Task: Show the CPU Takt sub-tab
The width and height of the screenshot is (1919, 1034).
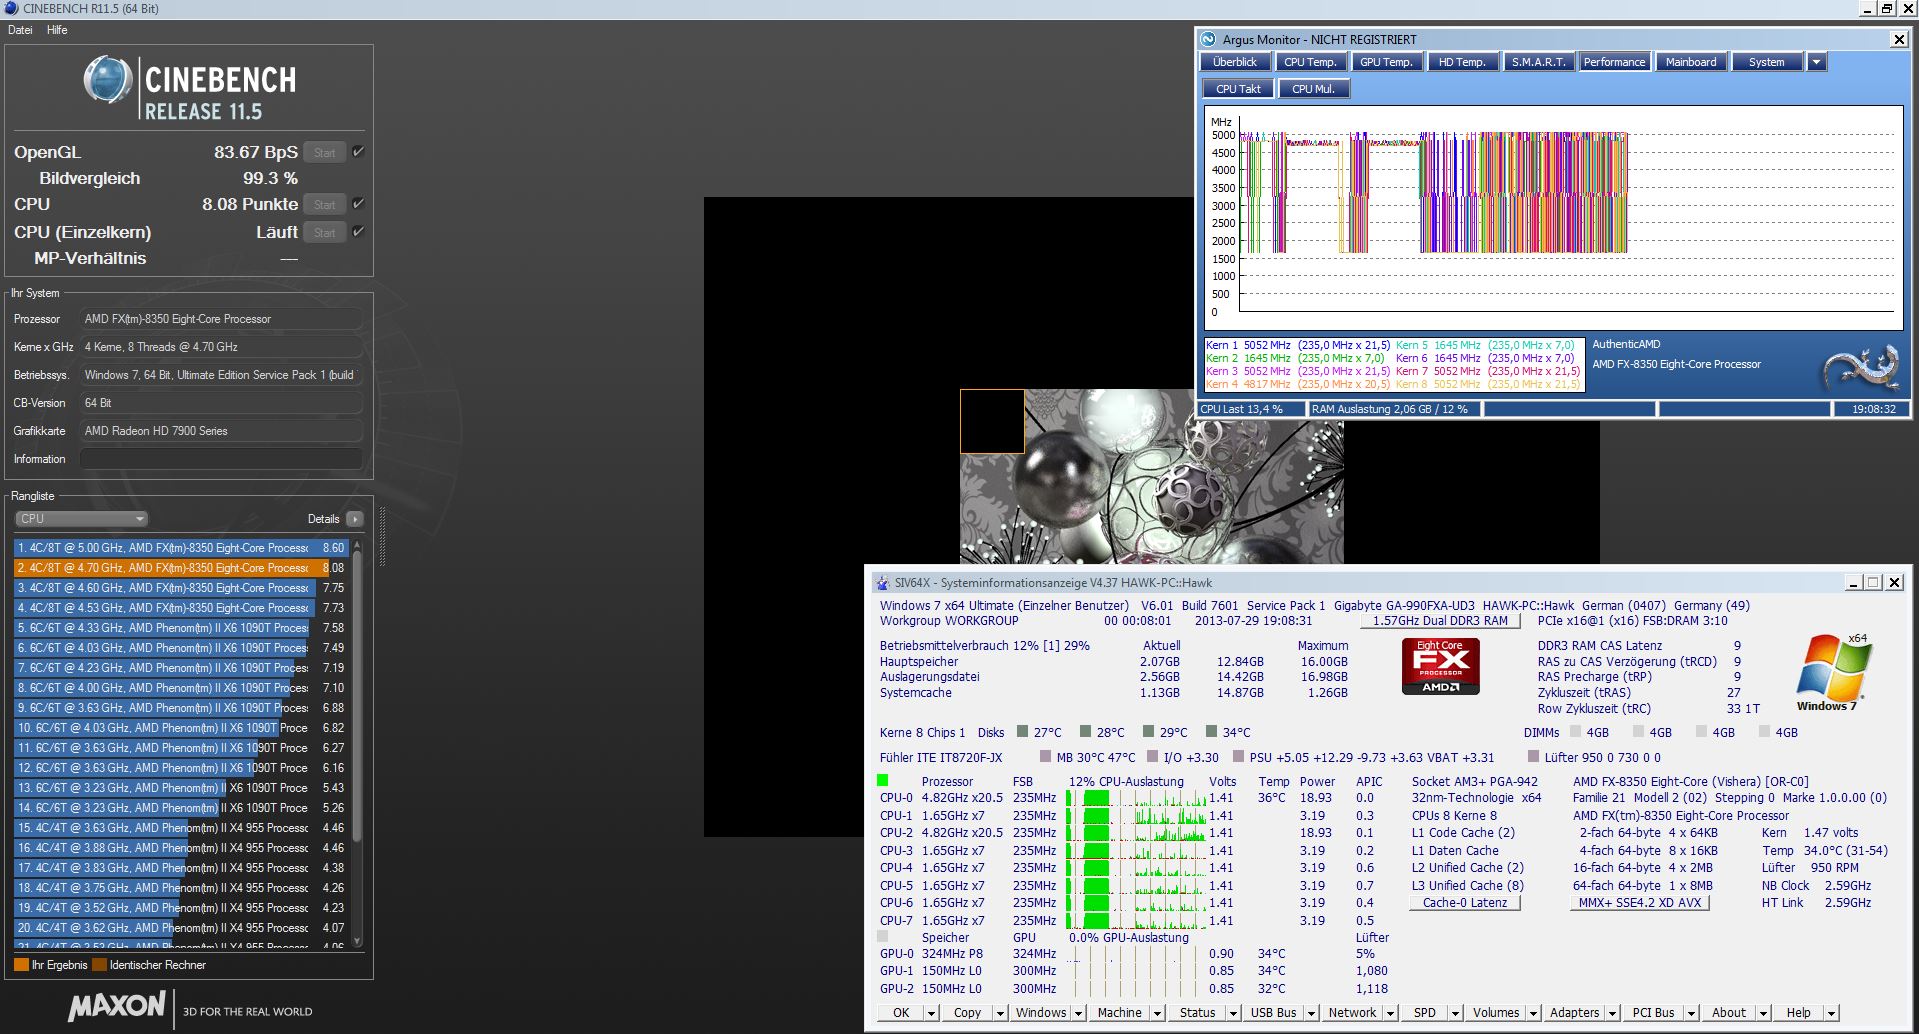Action: [1238, 89]
